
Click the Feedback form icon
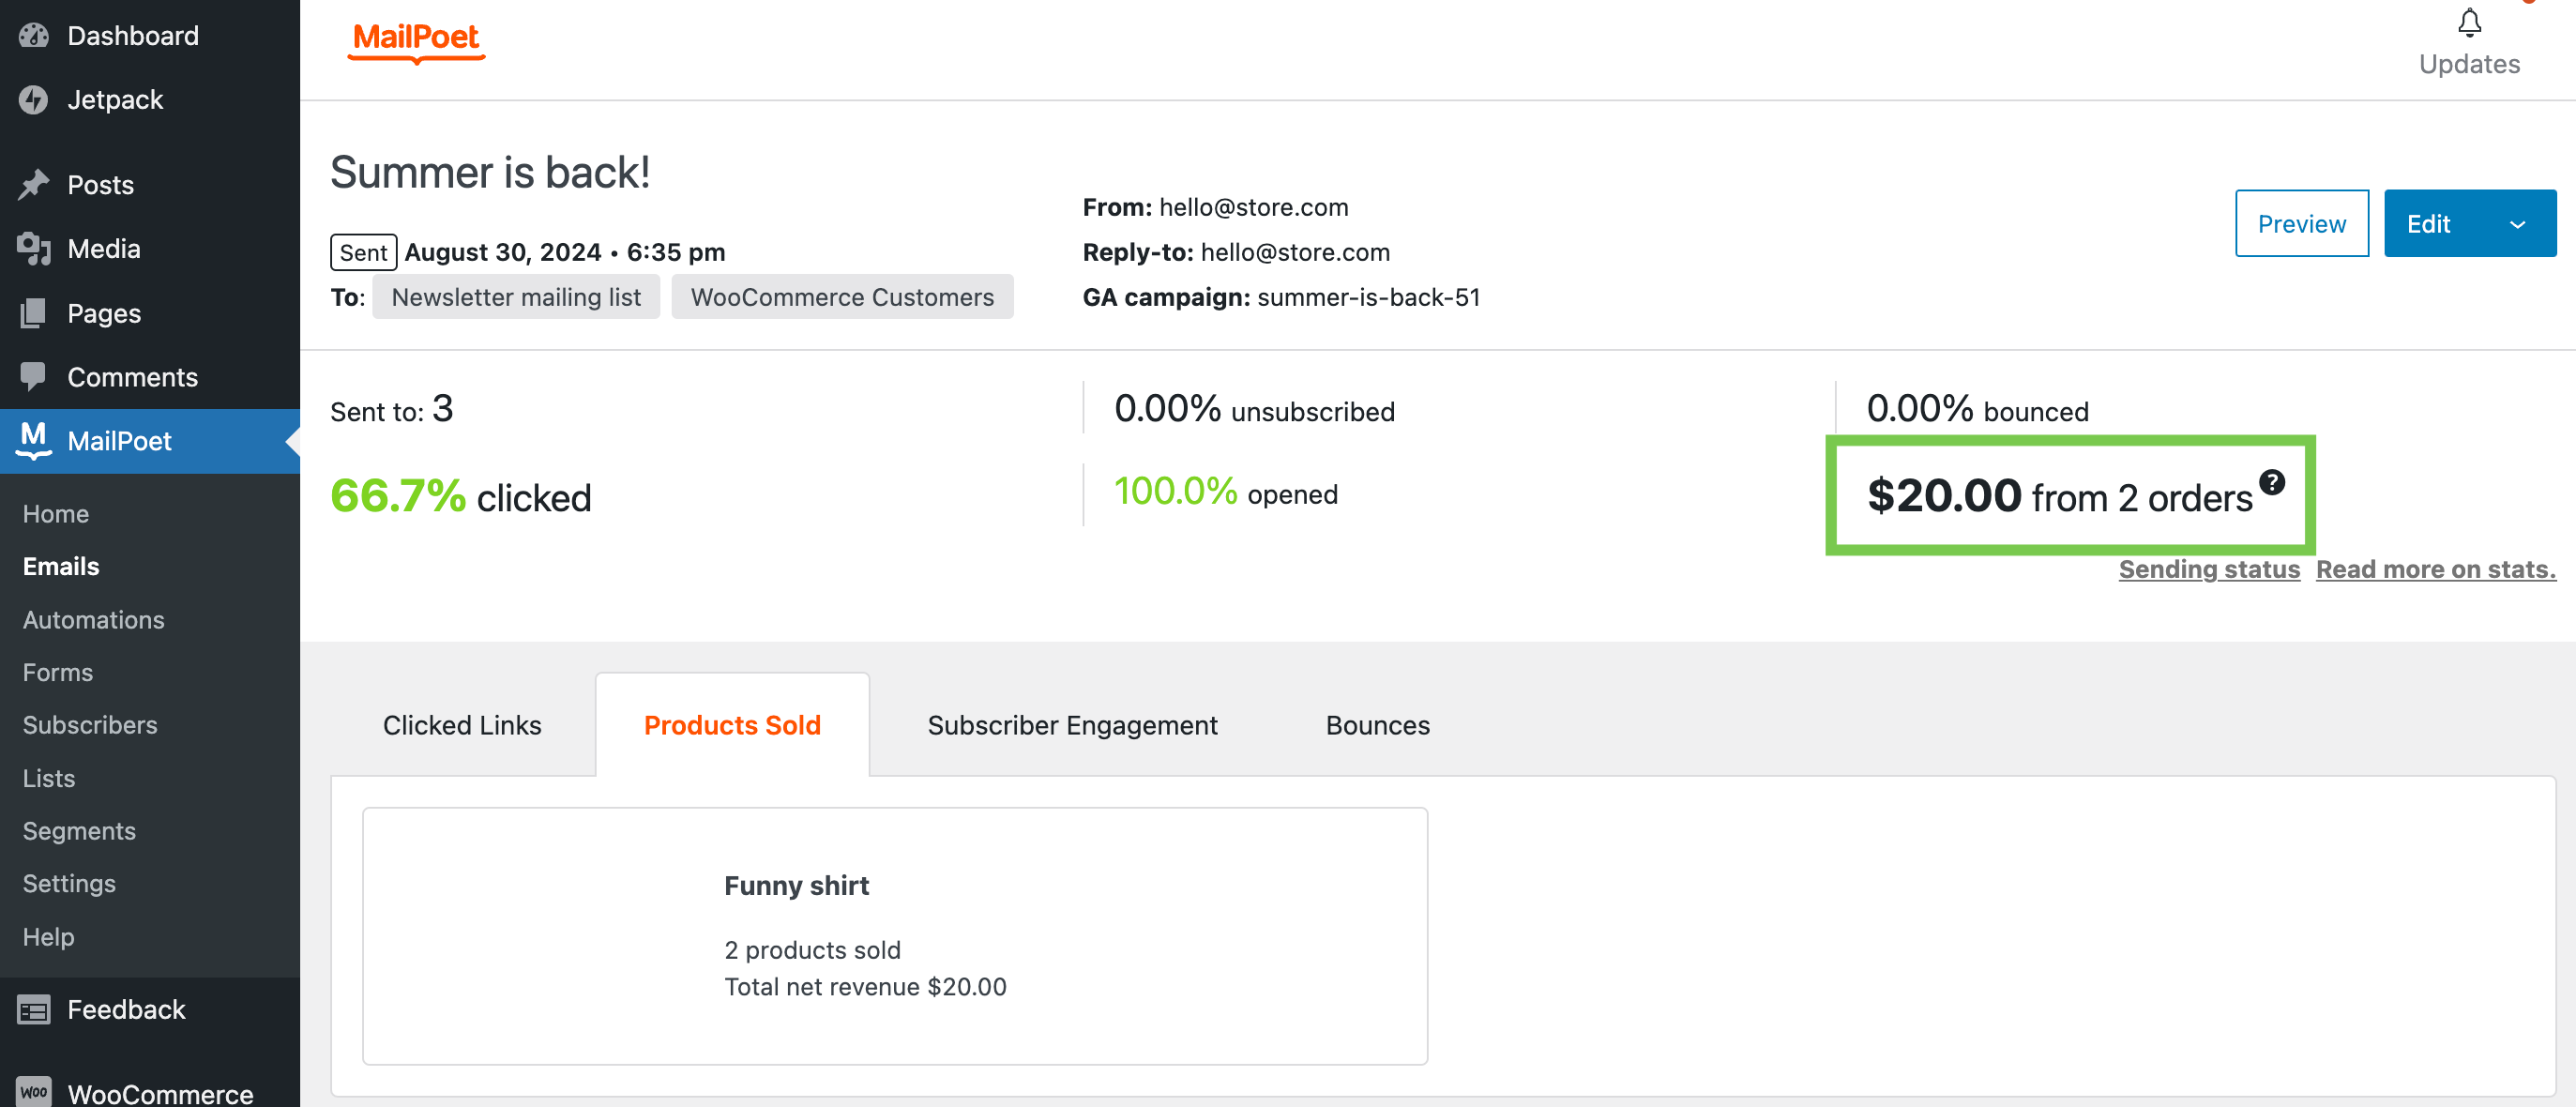point(33,1010)
